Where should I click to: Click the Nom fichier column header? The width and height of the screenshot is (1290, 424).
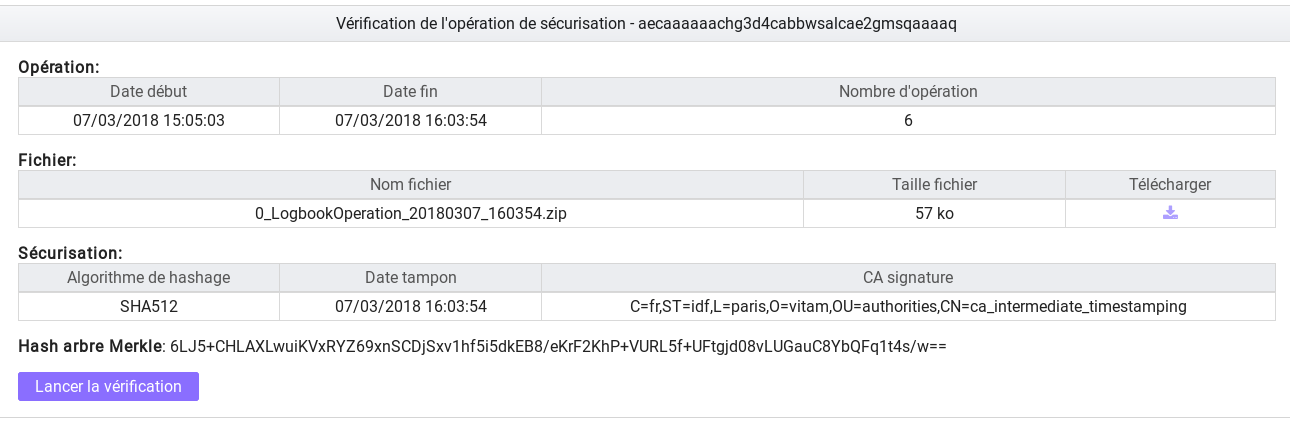coord(411,184)
